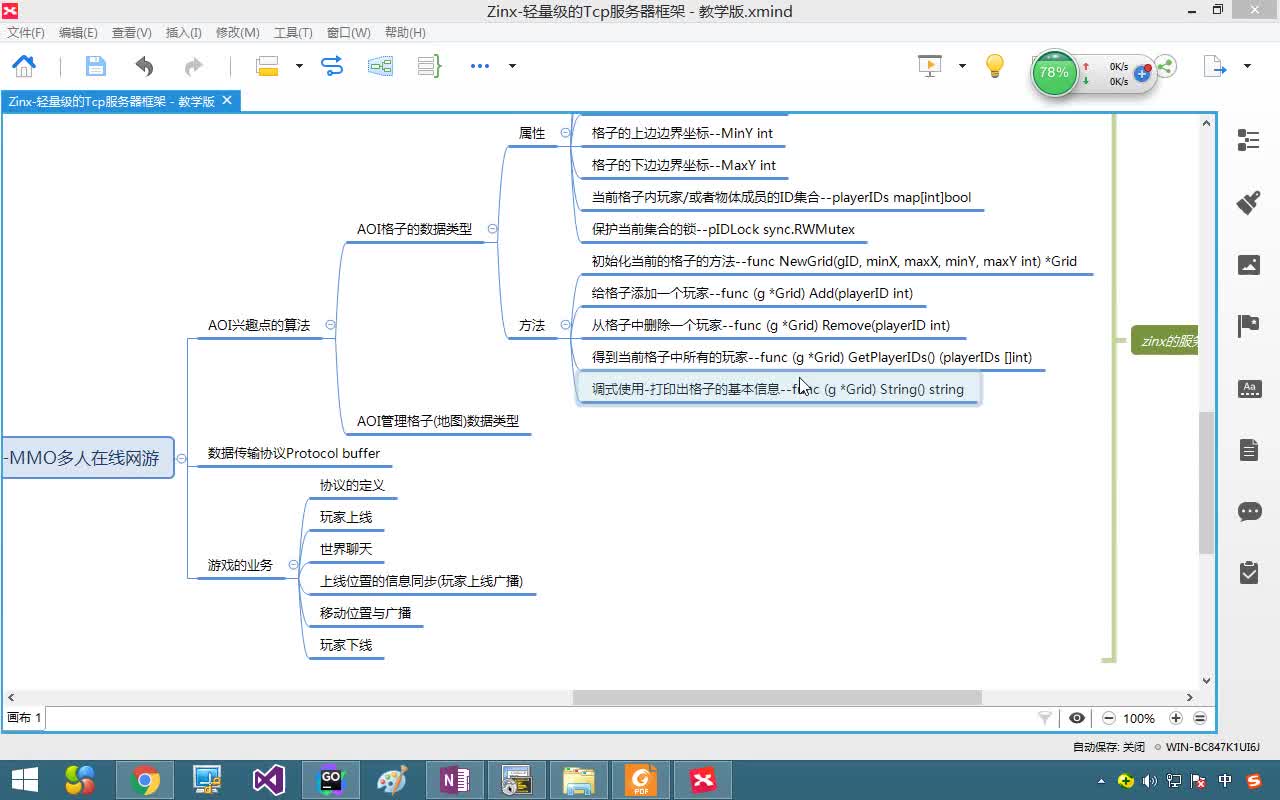
Task: Open the Format brush panel in the sidebar
Action: point(1248,202)
